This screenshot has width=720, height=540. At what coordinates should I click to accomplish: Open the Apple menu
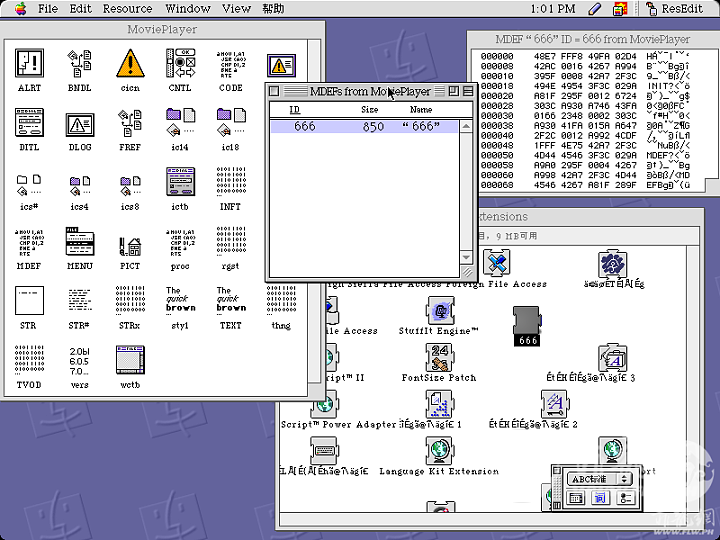[x=20, y=9]
